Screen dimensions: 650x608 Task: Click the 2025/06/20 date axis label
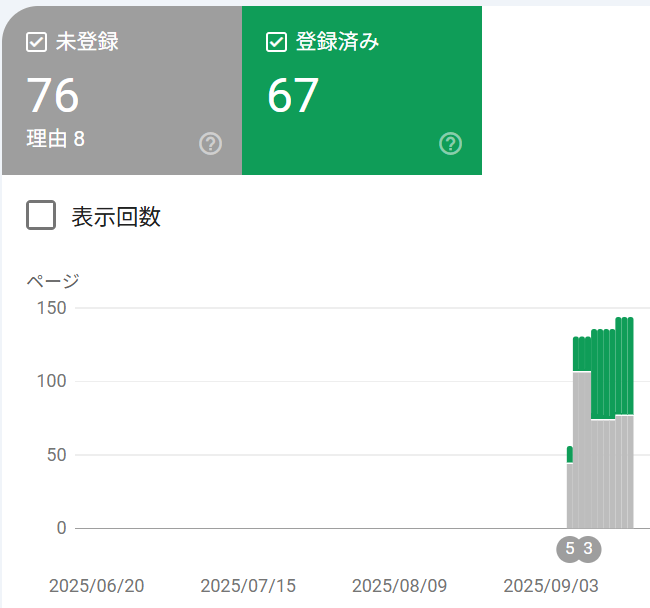[96, 585]
